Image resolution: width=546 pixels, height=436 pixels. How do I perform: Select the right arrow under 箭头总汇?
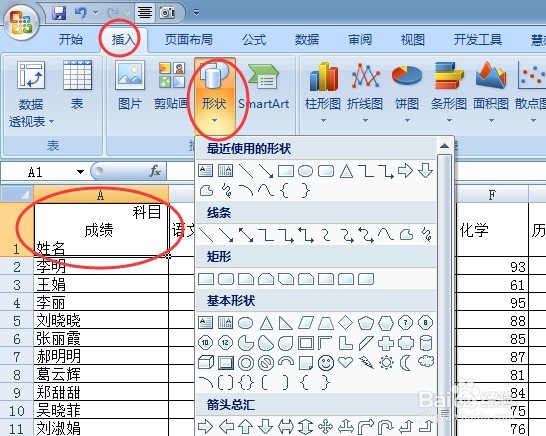pos(205,426)
